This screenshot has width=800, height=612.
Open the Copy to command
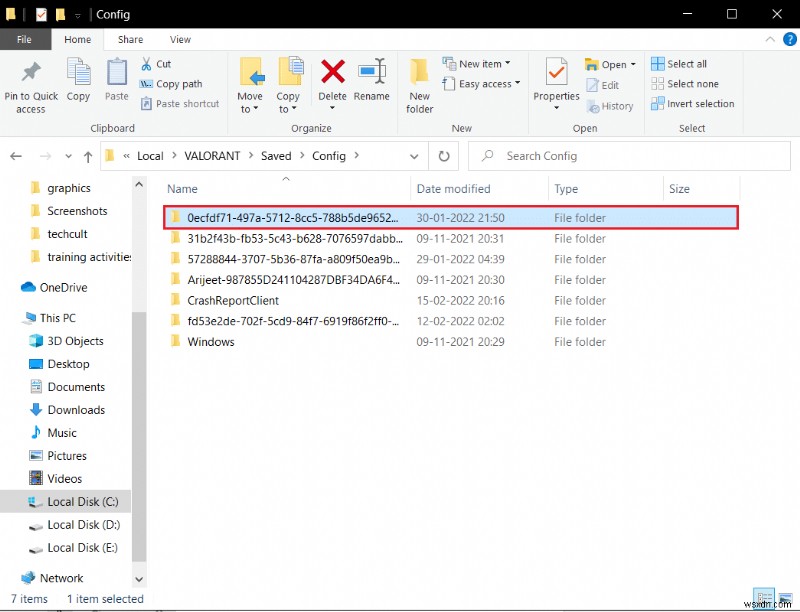[288, 86]
